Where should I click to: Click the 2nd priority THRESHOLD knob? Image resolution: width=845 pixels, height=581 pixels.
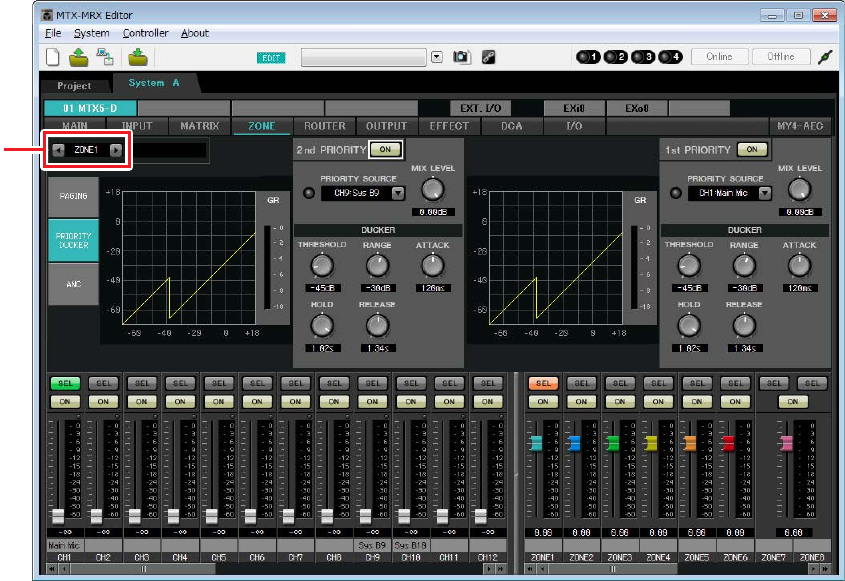point(321,265)
